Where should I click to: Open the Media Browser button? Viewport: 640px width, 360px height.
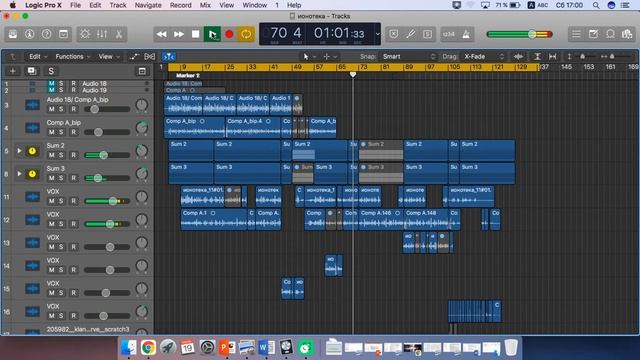[x=627, y=34]
